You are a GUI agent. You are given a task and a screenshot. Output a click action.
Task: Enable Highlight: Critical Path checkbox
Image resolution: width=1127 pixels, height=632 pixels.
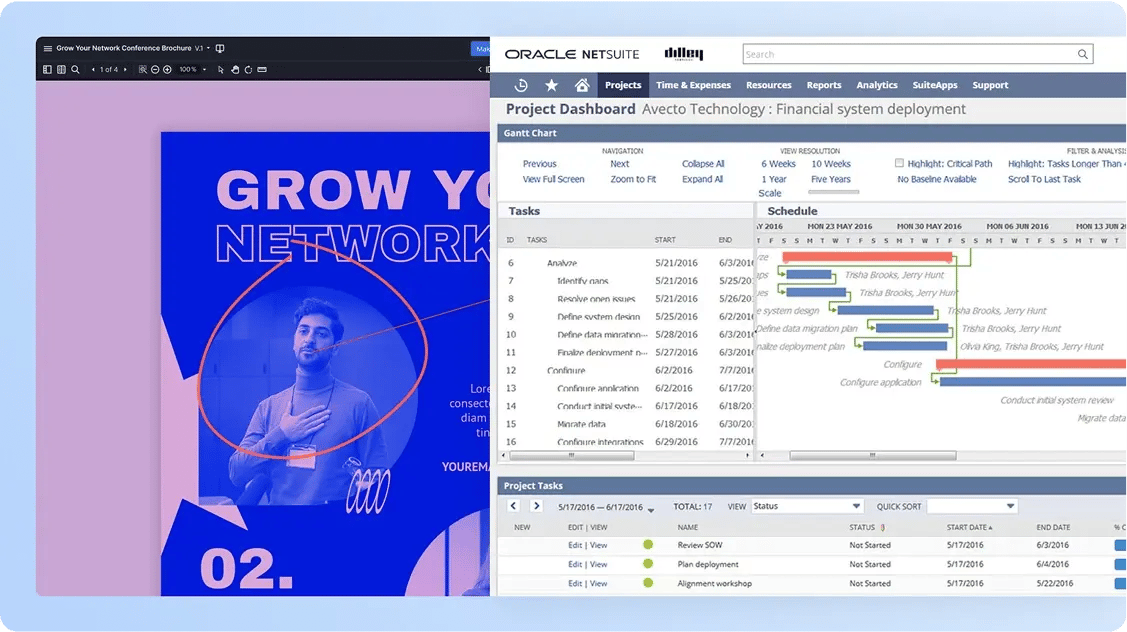[899, 163]
